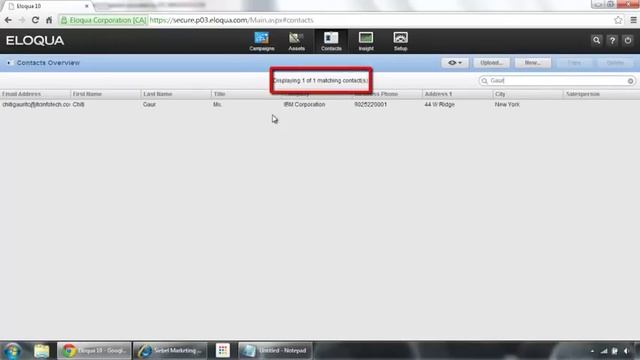Bookmark the page with the star icon
This screenshot has width=640, height=360.
pos(618,20)
